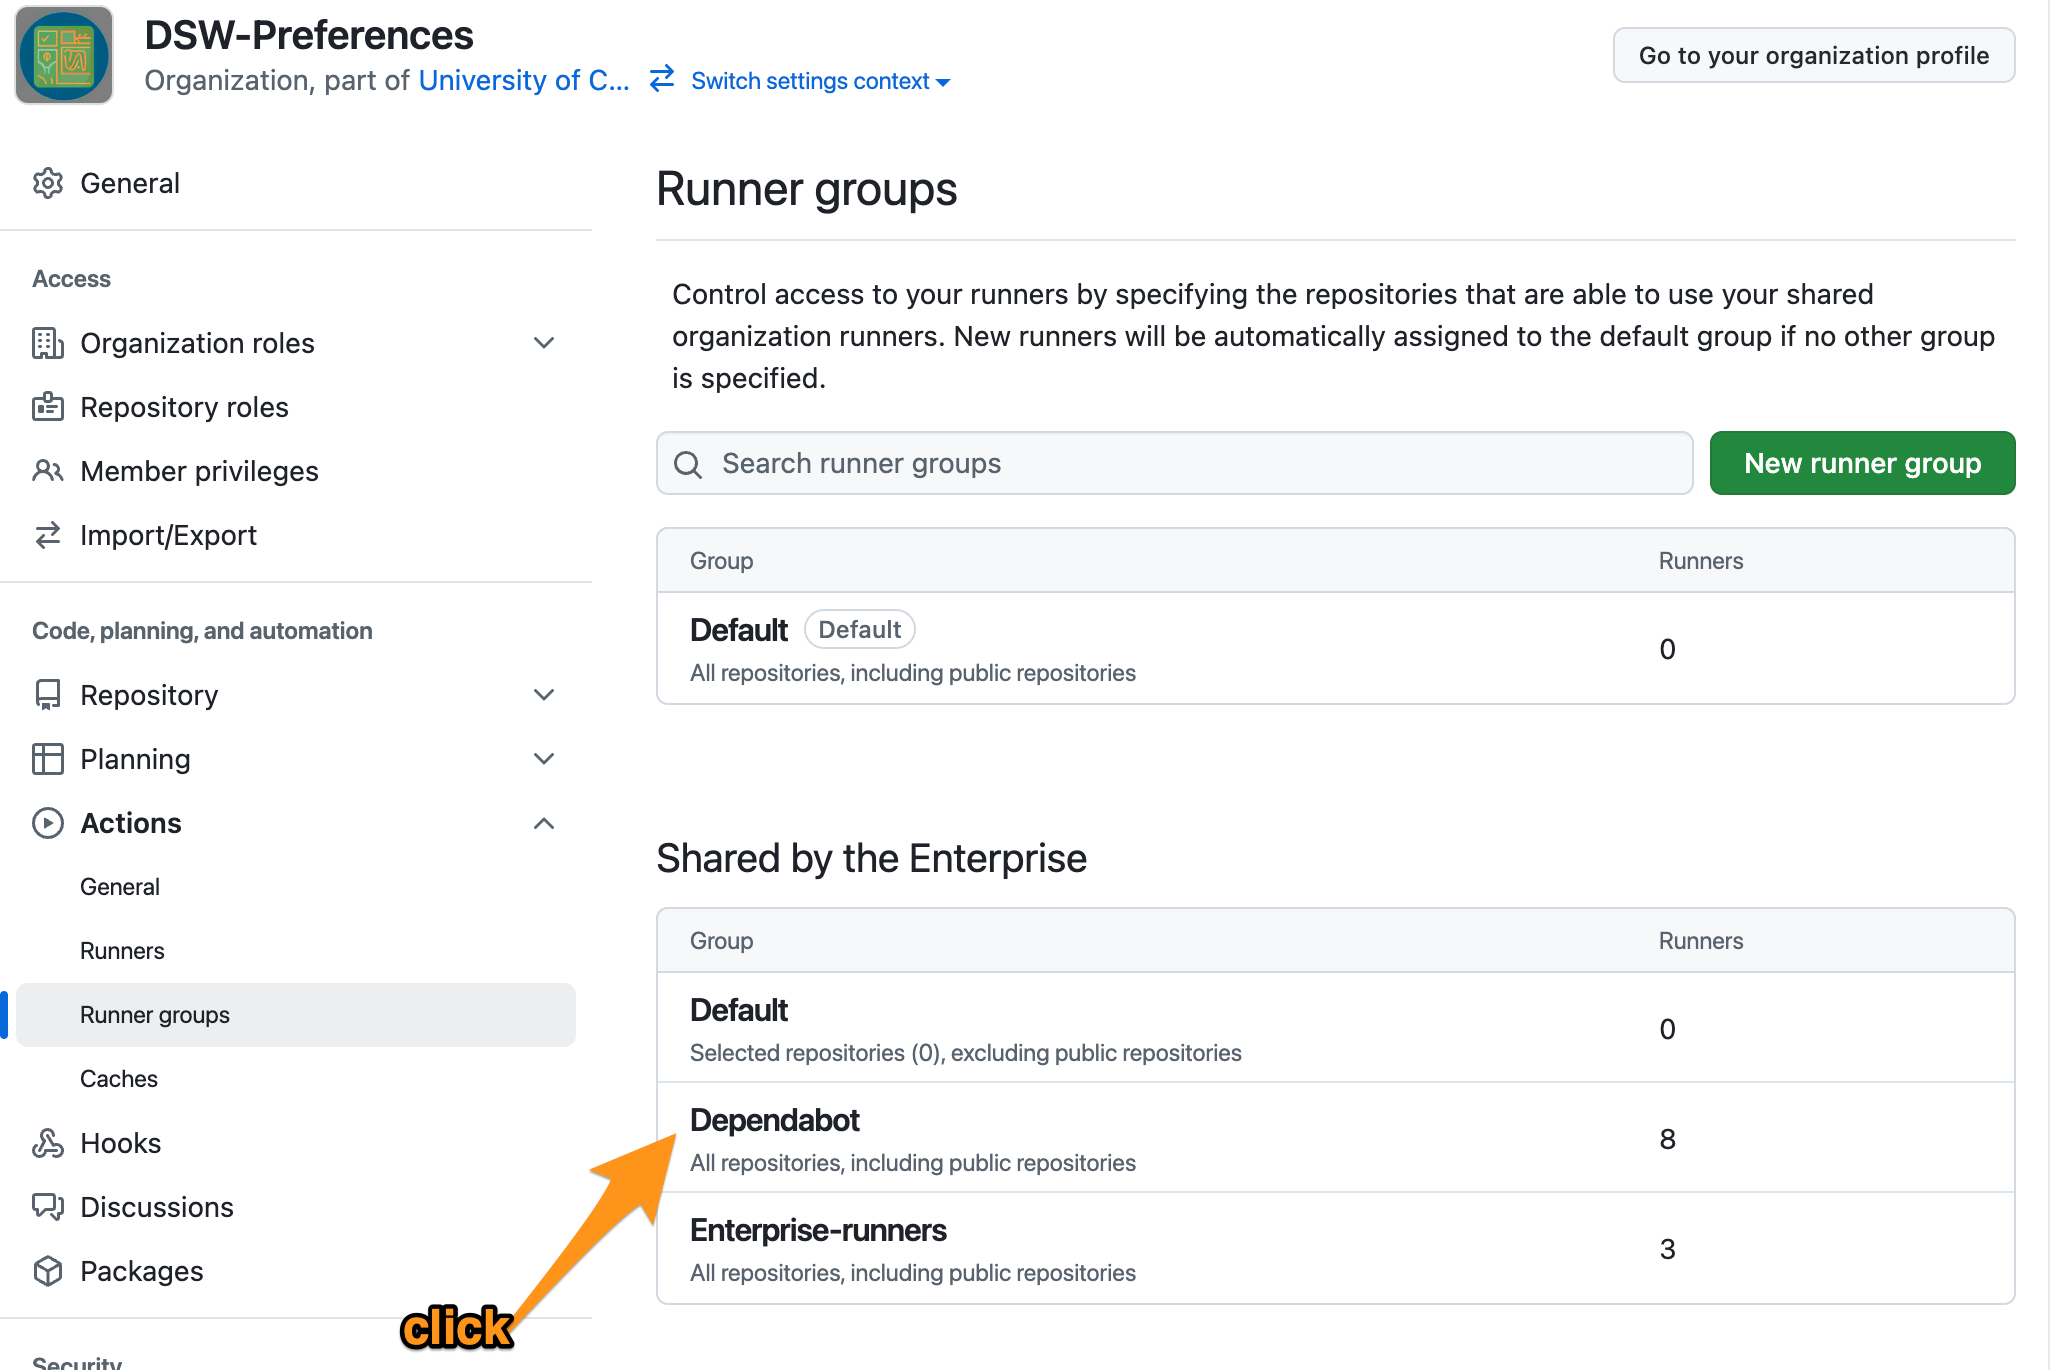
Task: Click the Packages box icon
Action: [47, 1271]
